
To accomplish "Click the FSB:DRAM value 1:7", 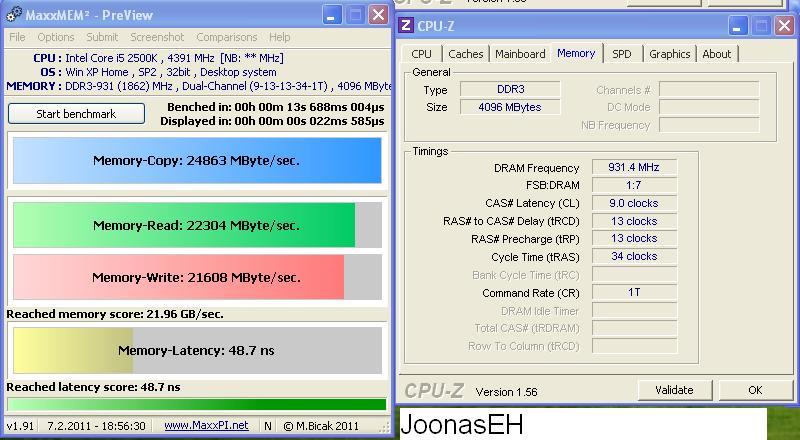I will (x=634, y=185).
